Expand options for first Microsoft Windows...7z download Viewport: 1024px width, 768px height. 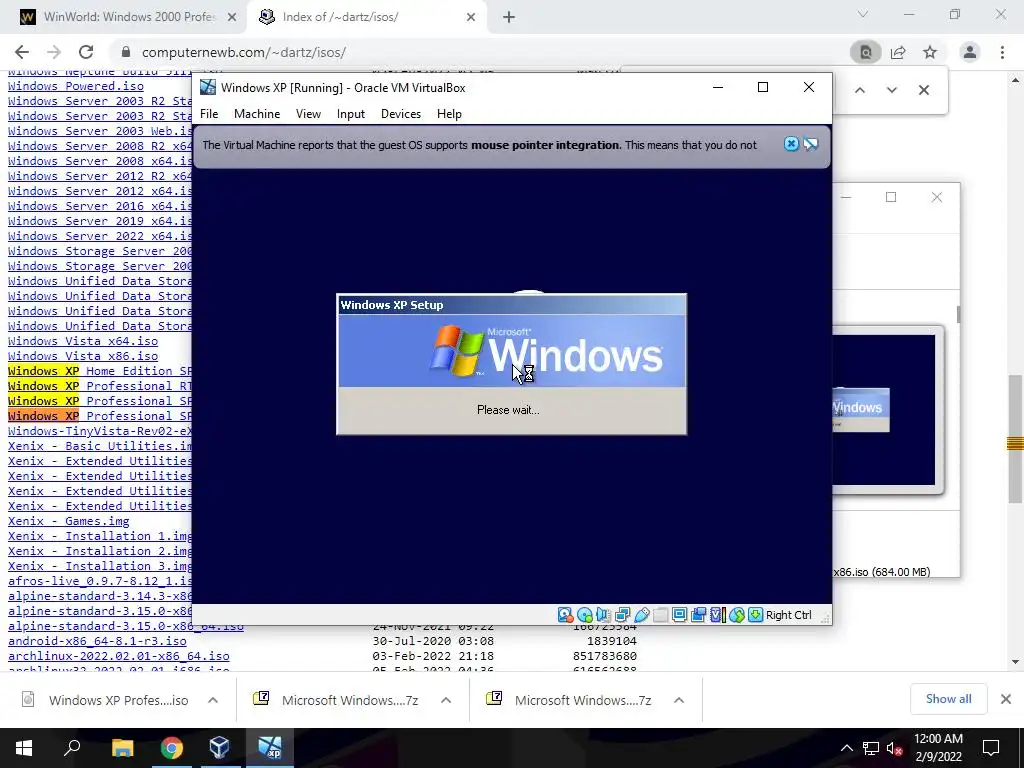click(446, 700)
